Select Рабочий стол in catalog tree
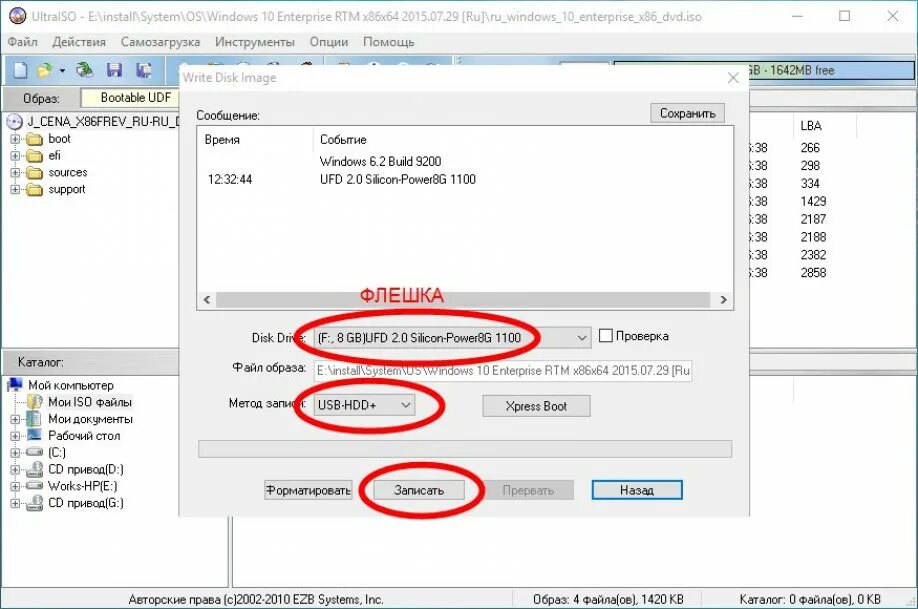Screen dimensions: 918x609 (x=84, y=436)
